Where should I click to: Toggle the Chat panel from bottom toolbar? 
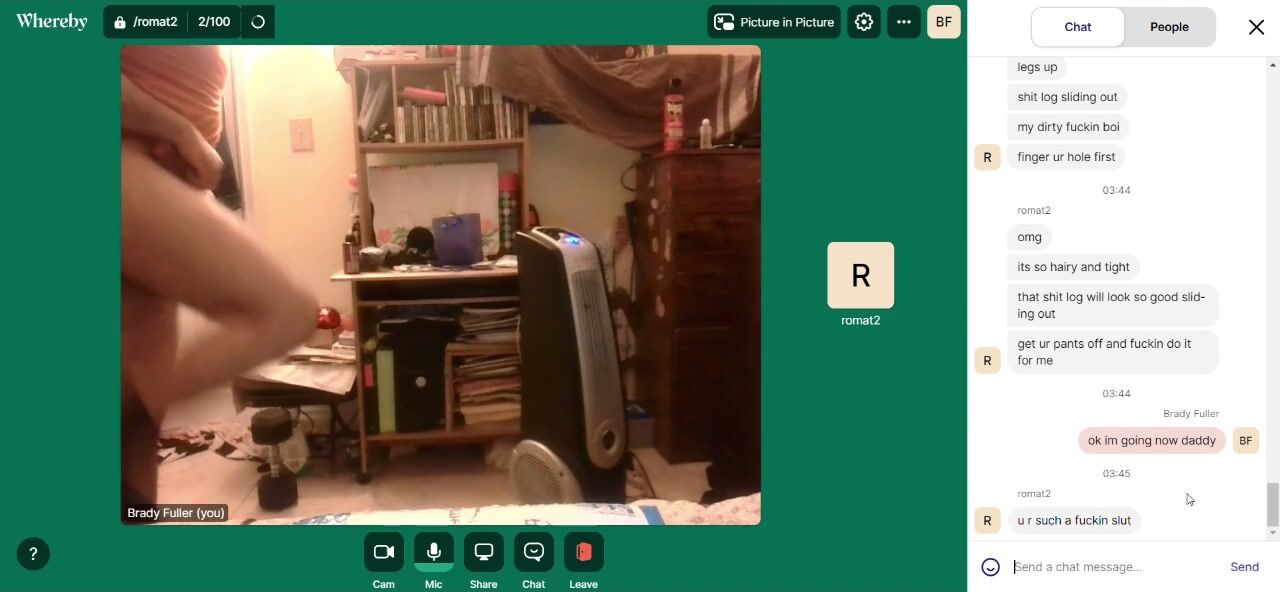534,552
